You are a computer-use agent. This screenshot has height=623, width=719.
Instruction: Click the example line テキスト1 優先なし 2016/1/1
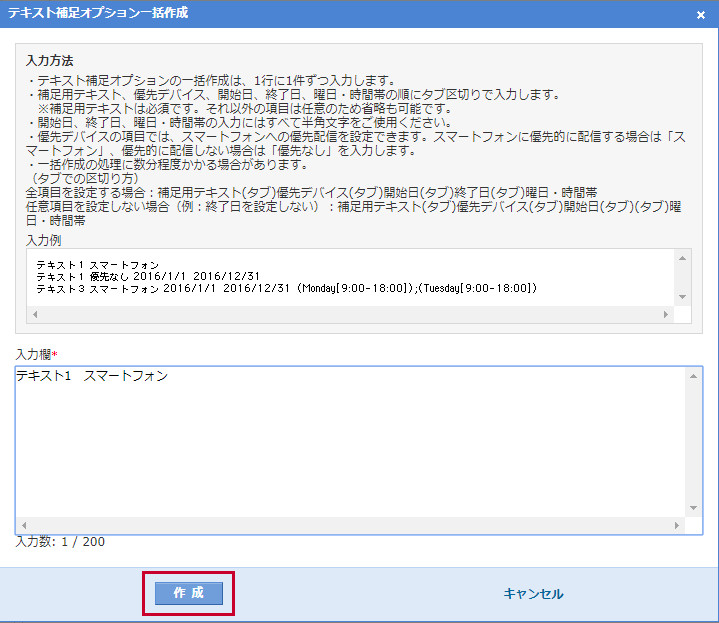pos(148,276)
